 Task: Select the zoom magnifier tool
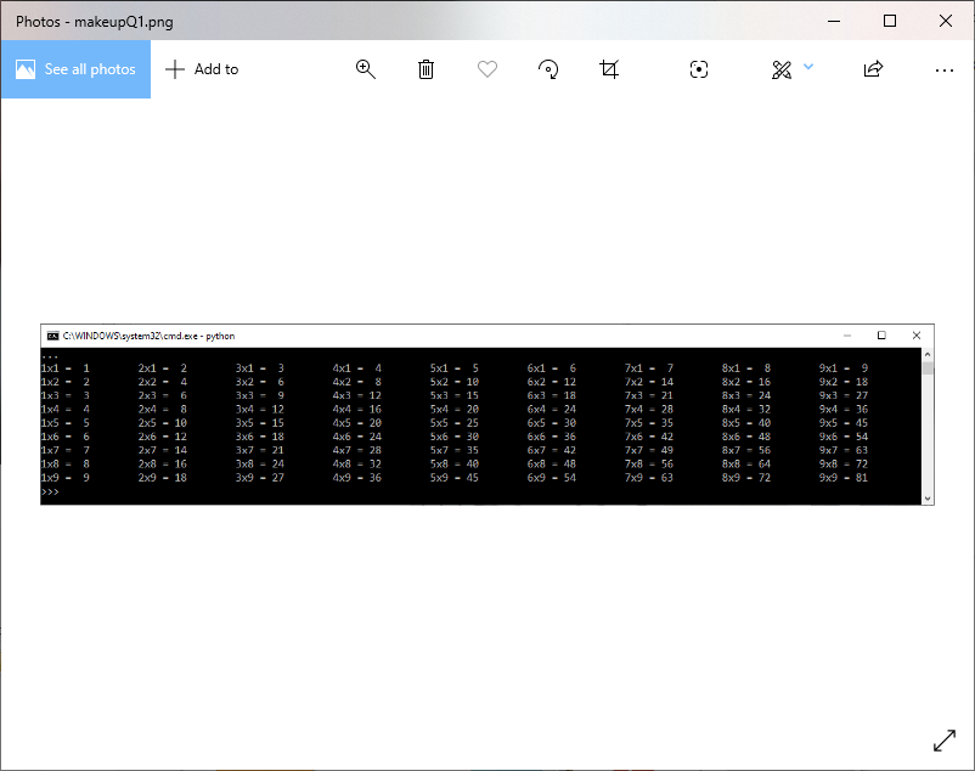pos(365,69)
